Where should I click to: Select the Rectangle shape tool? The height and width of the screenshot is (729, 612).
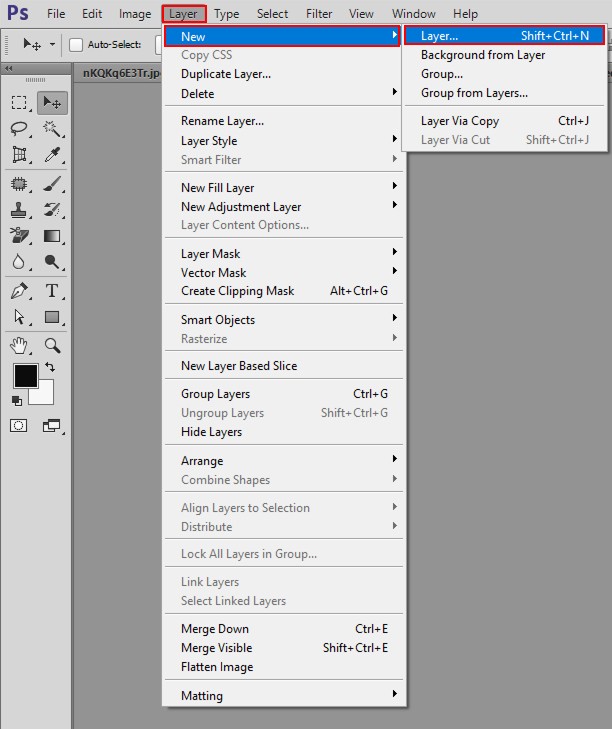pyautogui.click(x=52, y=317)
